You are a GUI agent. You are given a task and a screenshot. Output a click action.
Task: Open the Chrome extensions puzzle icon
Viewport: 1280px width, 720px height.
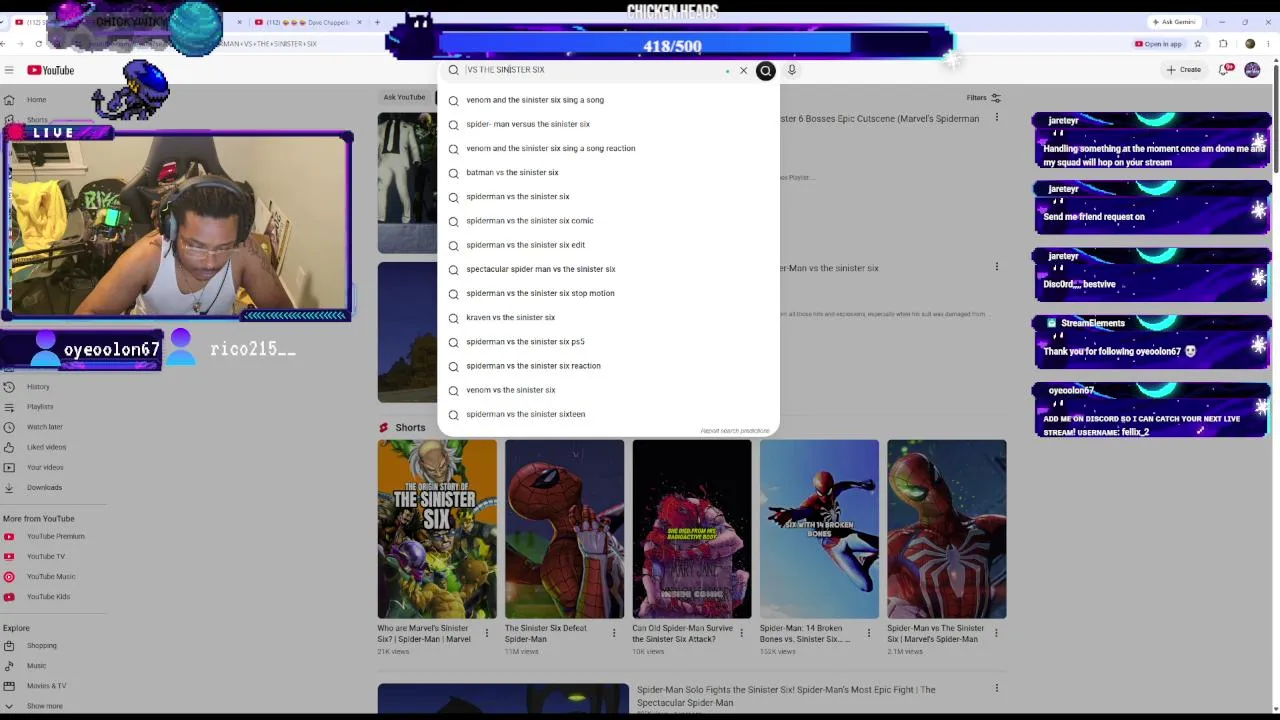1223,44
